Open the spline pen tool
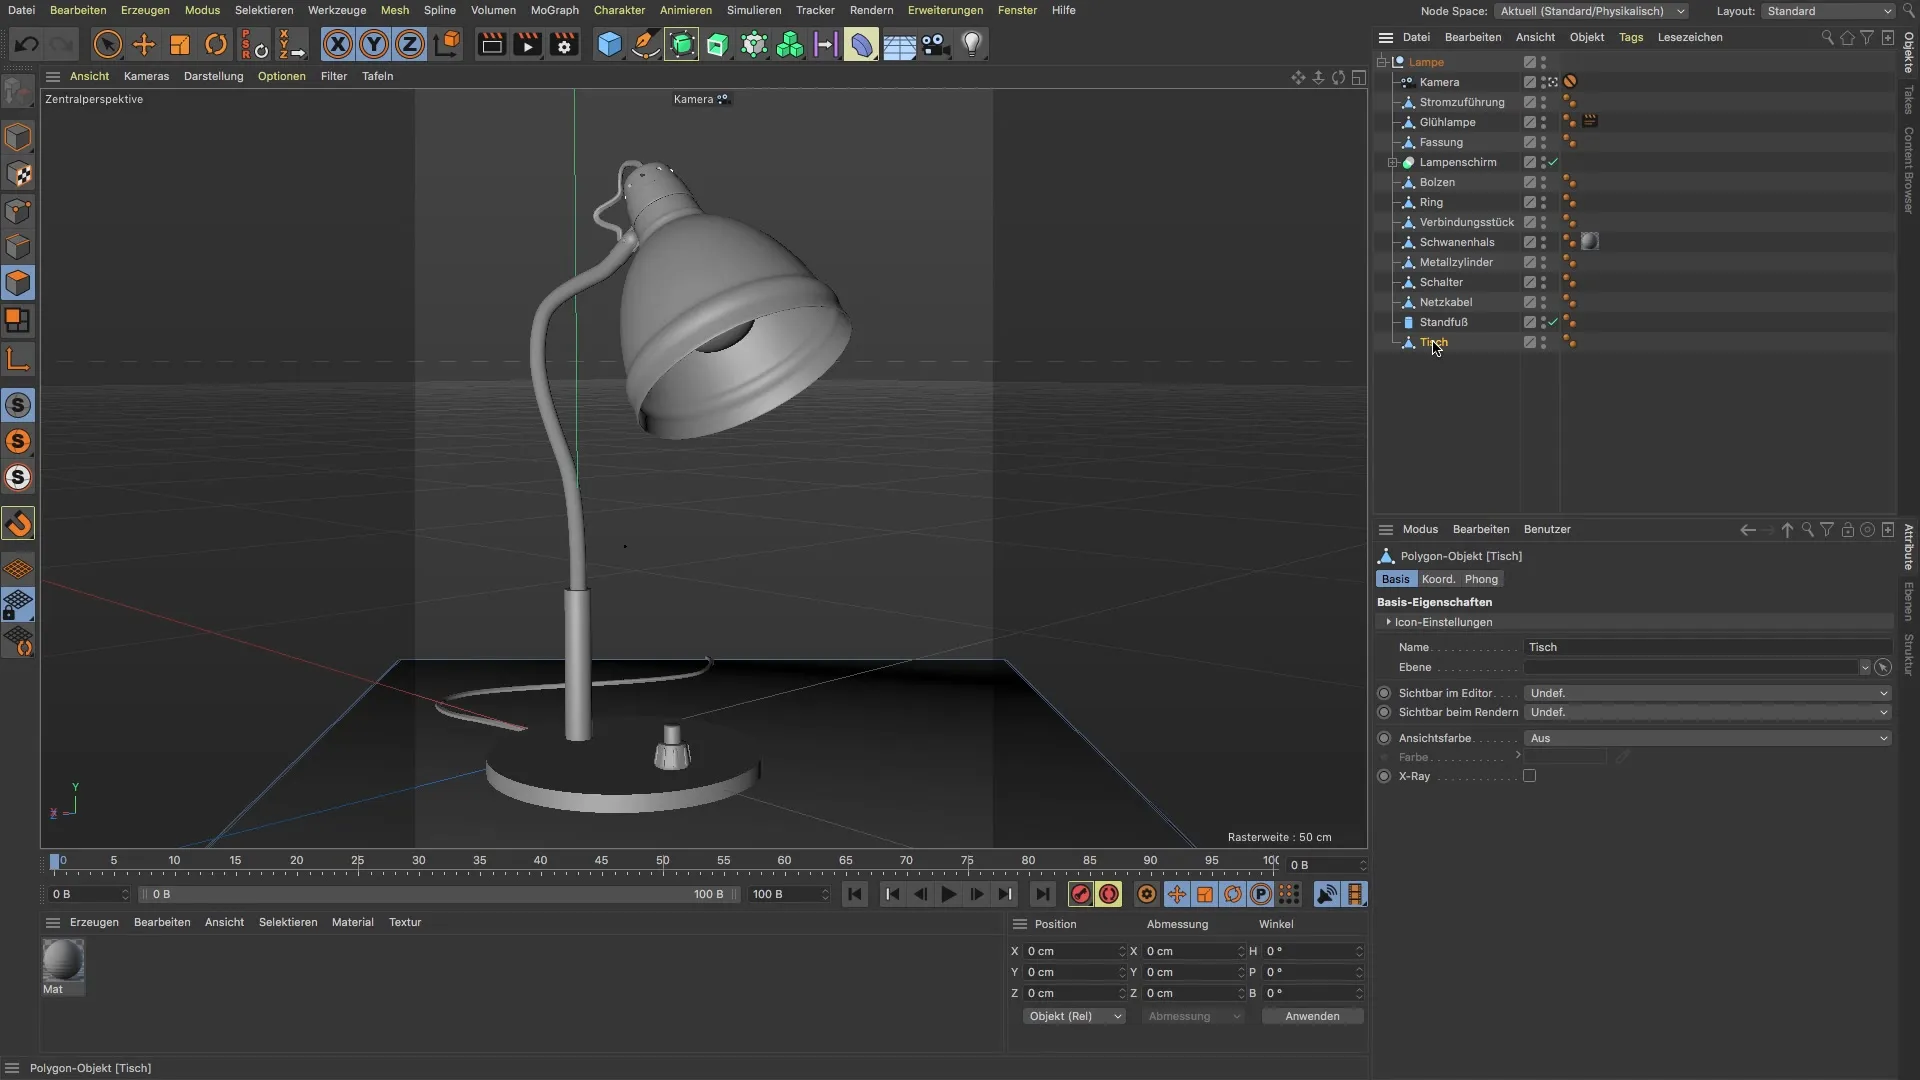Viewport: 1920px width, 1080px height. pyautogui.click(x=645, y=45)
